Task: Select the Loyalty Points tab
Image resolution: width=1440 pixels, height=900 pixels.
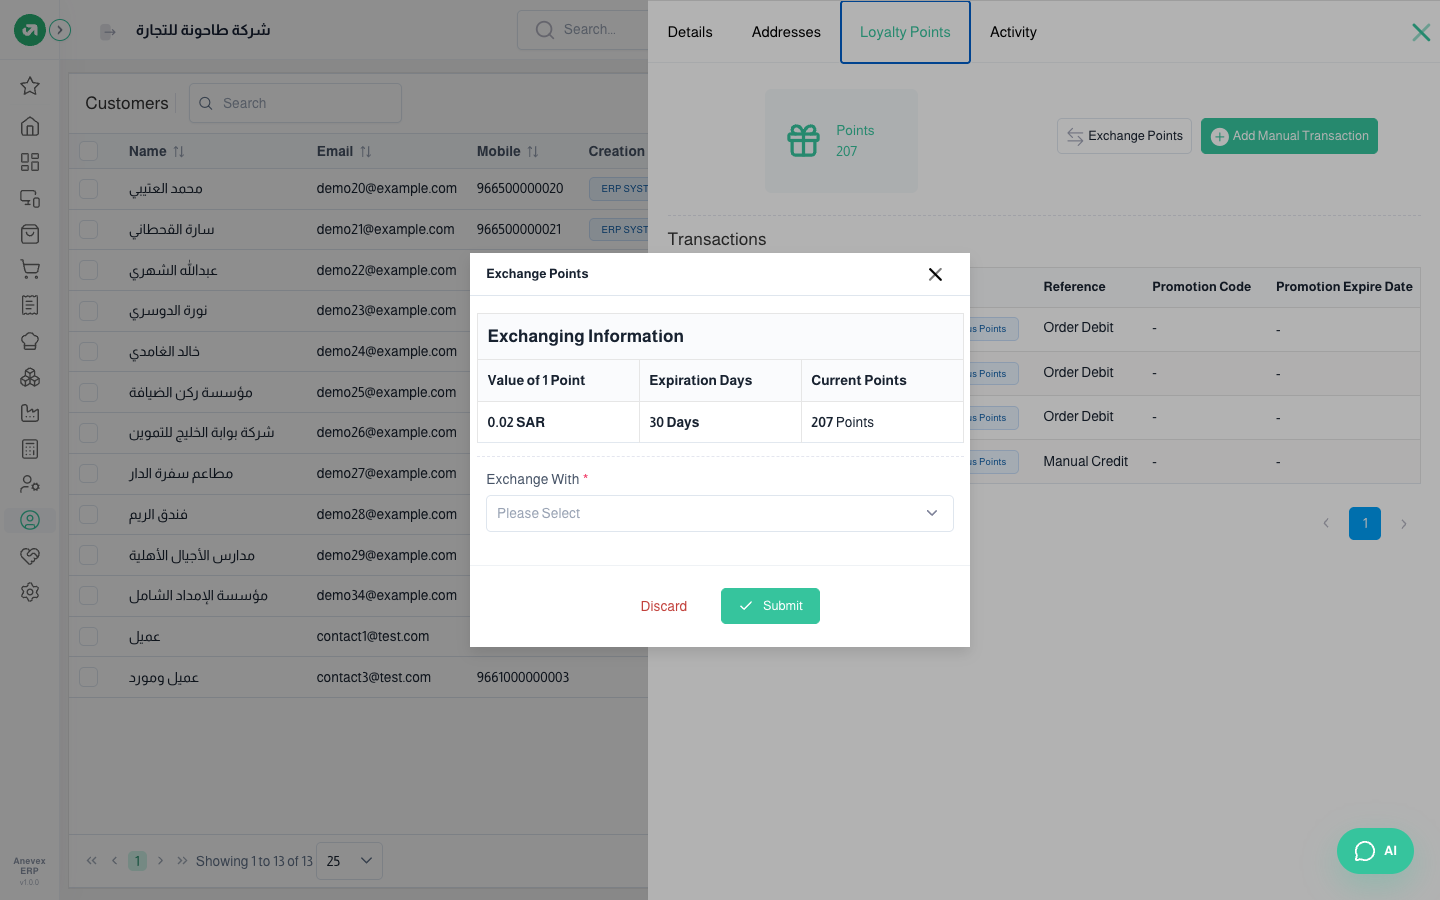Action: point(905,32)
